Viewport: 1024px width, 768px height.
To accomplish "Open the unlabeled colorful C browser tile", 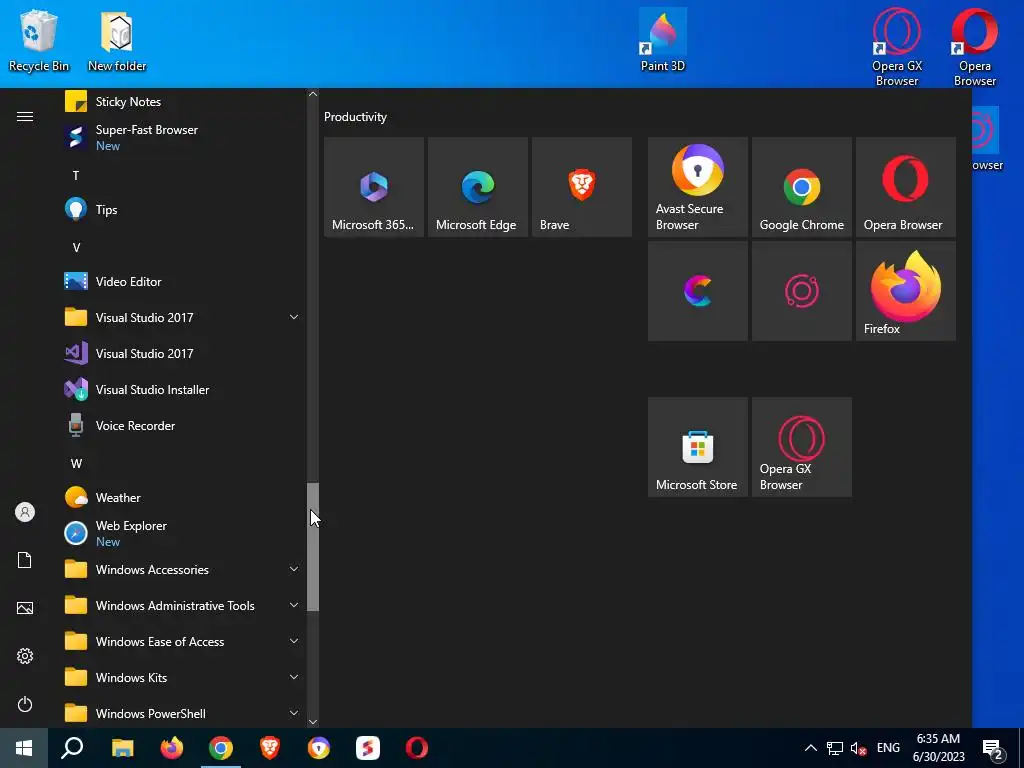I will [697, 291].
